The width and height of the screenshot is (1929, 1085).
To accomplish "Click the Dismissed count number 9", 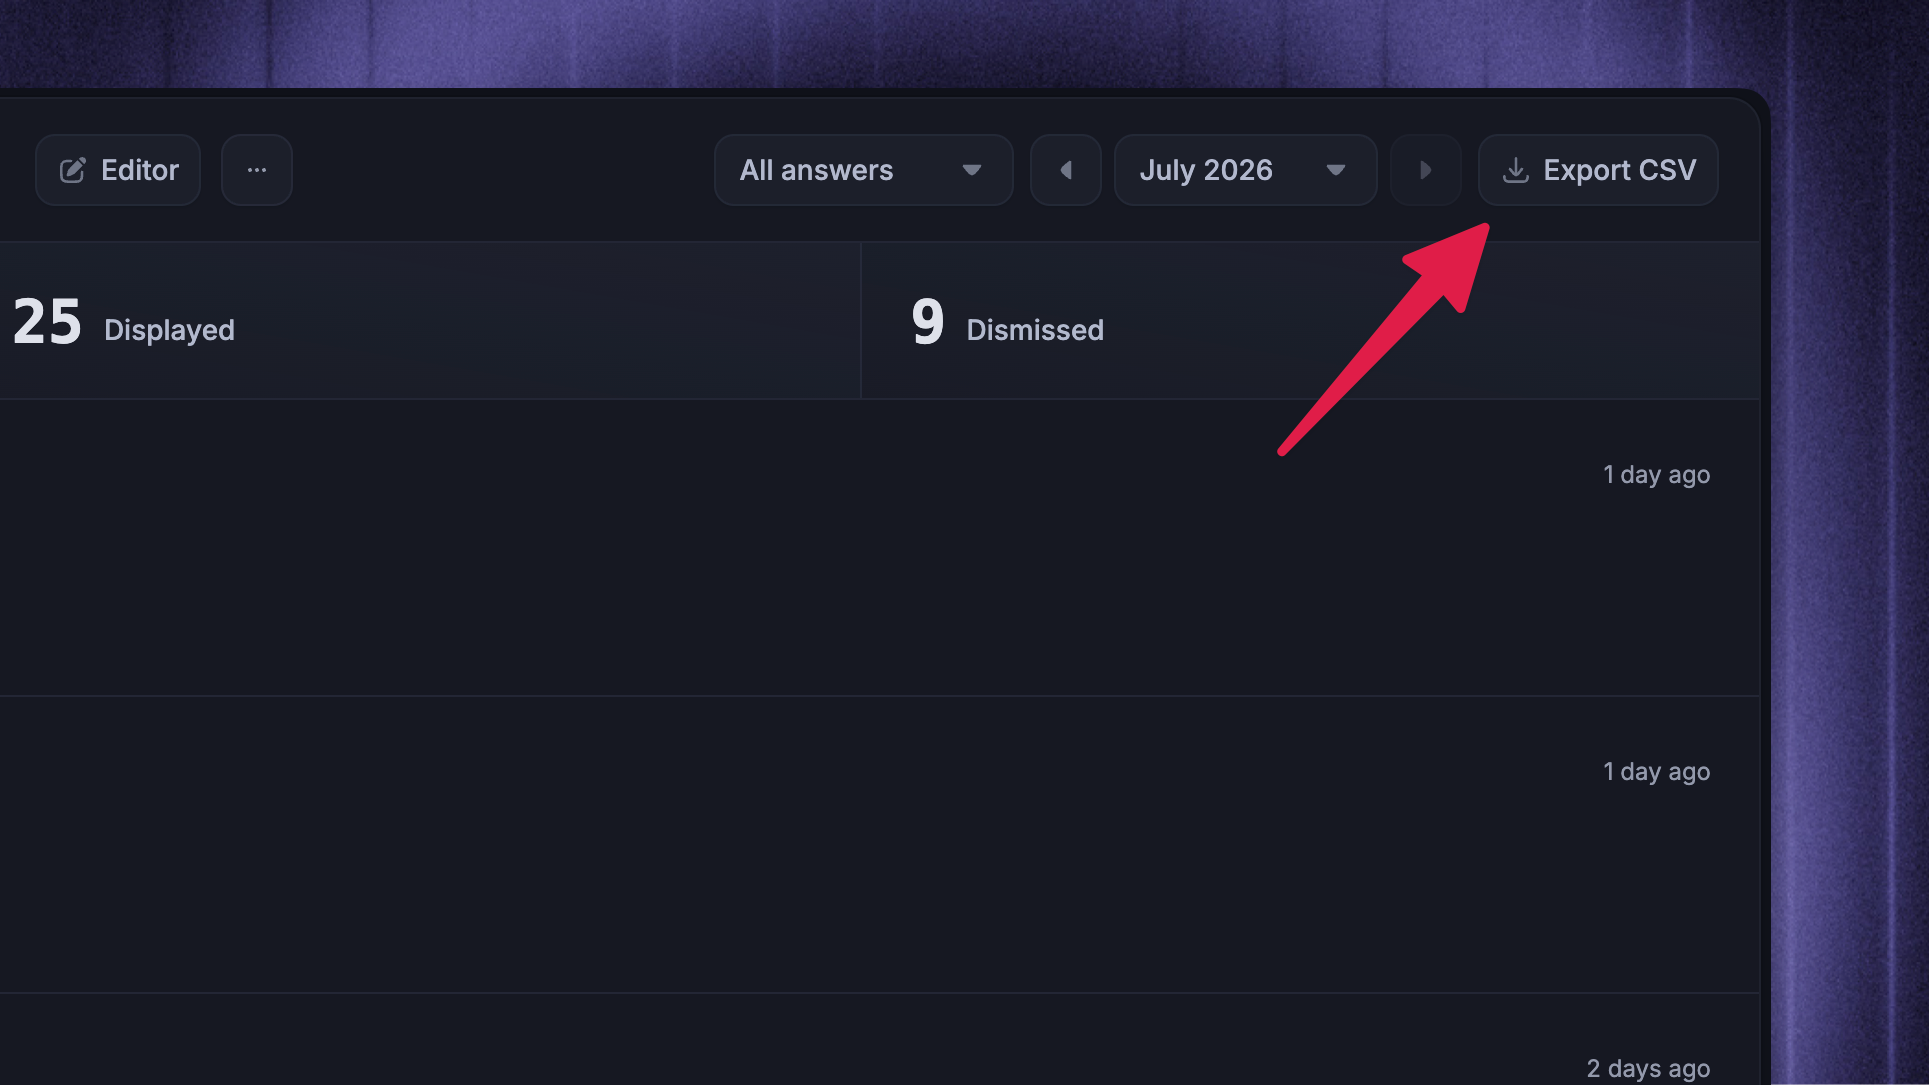I will click(x=928, y=322).
